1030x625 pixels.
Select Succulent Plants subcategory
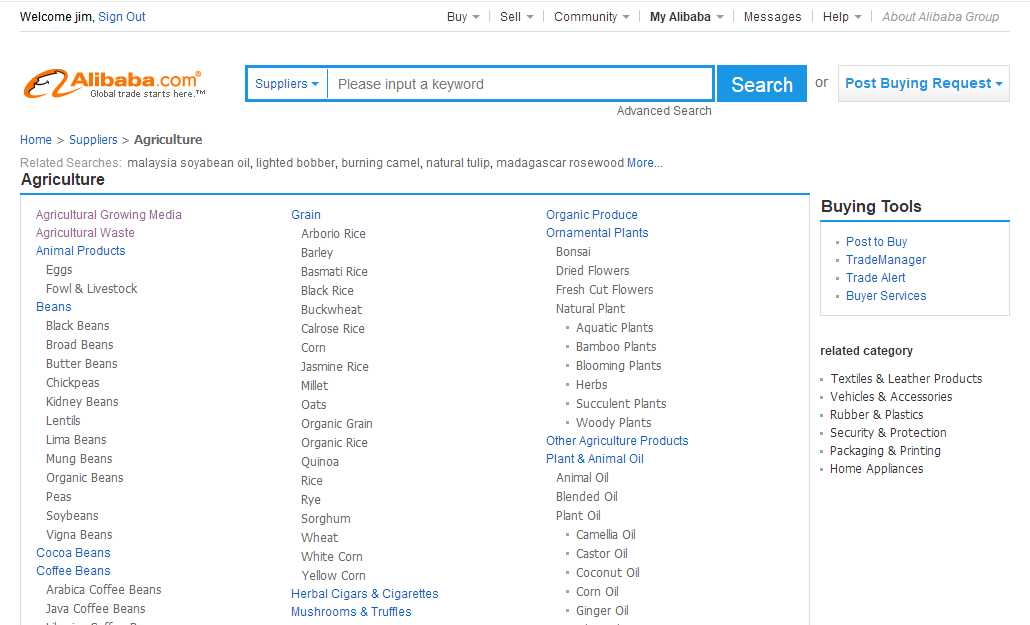621,404
